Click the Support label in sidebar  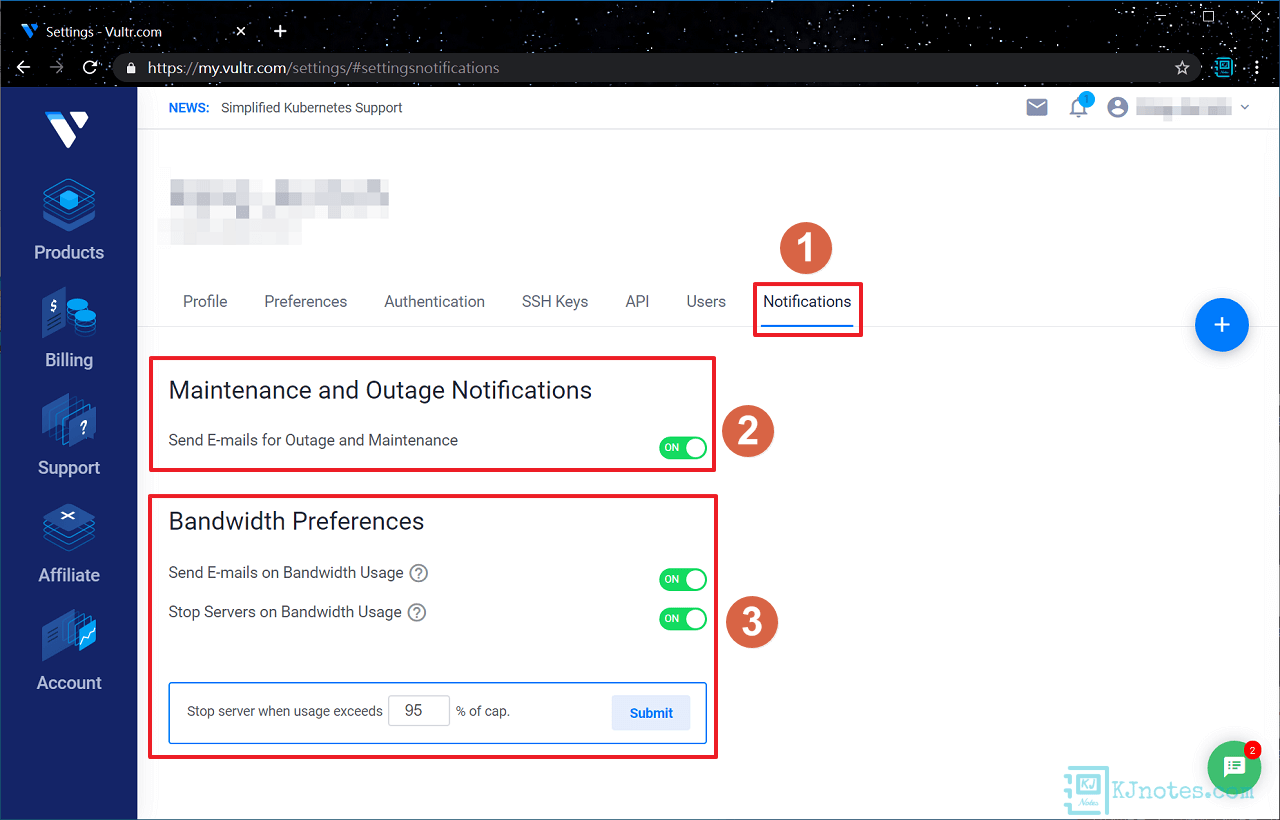[69, 467]
